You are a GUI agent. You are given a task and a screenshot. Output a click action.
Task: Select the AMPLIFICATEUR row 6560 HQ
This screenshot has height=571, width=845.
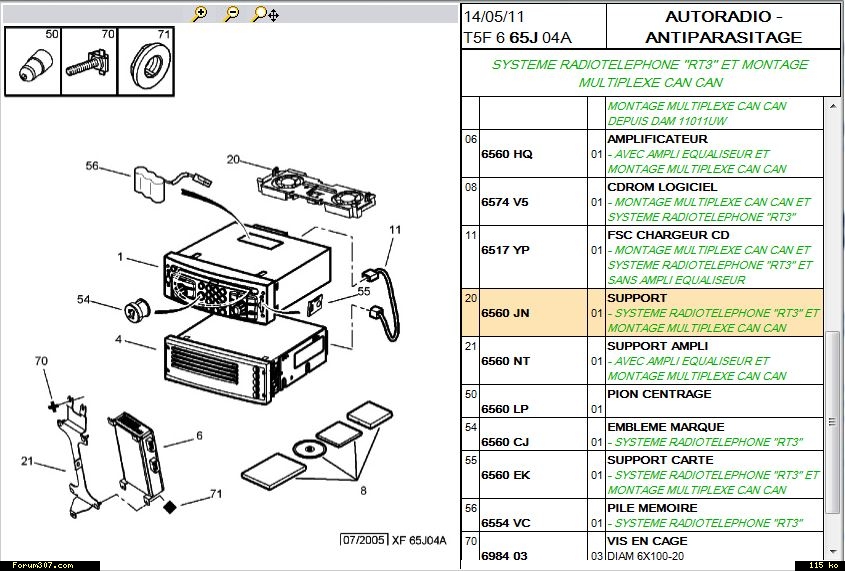(x=640, y=154)
